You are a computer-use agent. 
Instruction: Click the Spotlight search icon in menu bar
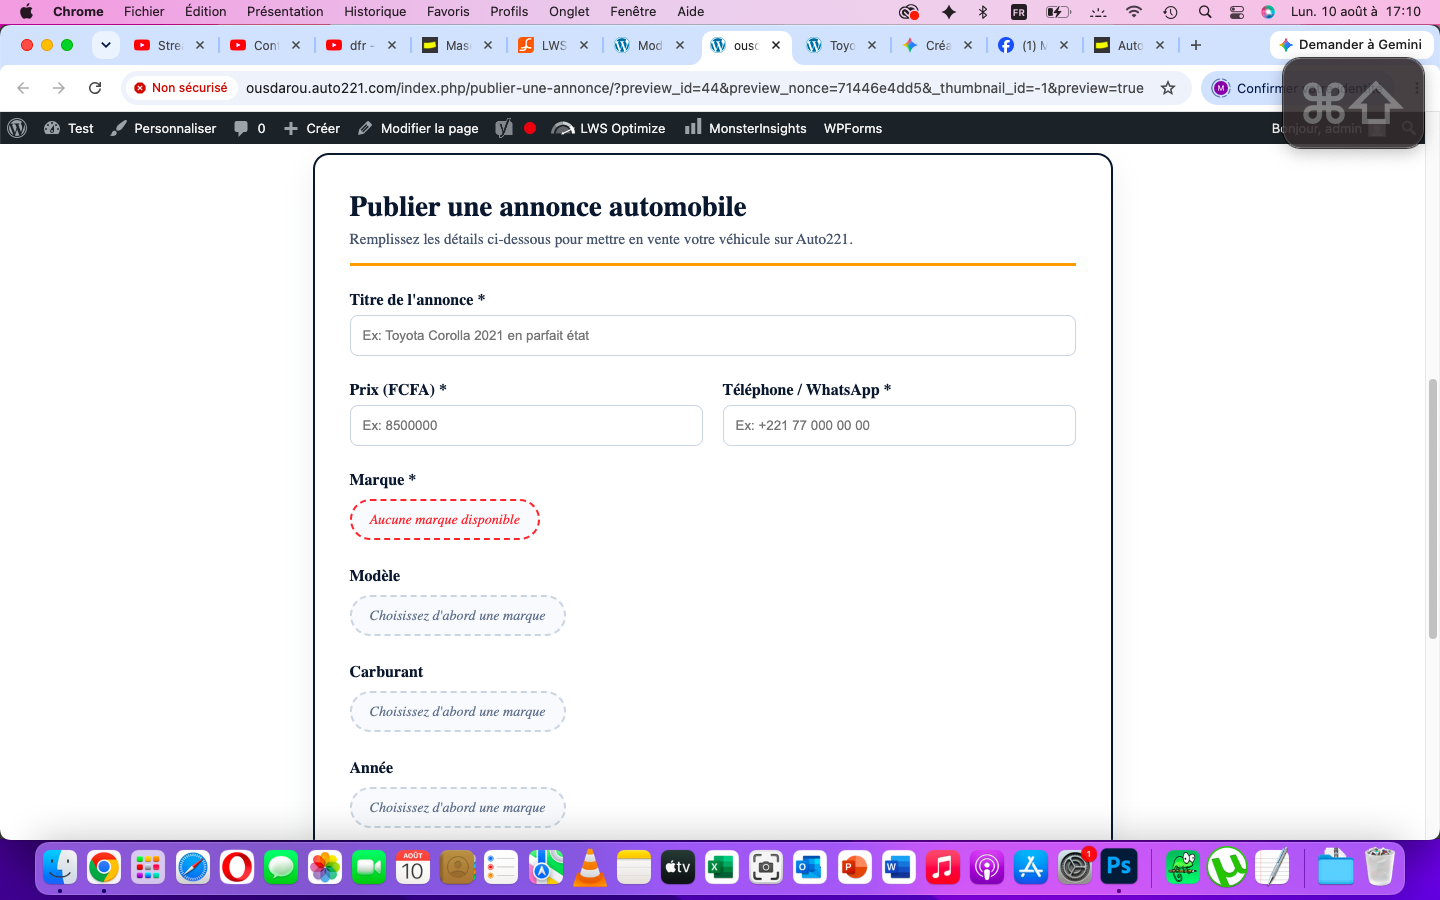tap(1205, 12)
